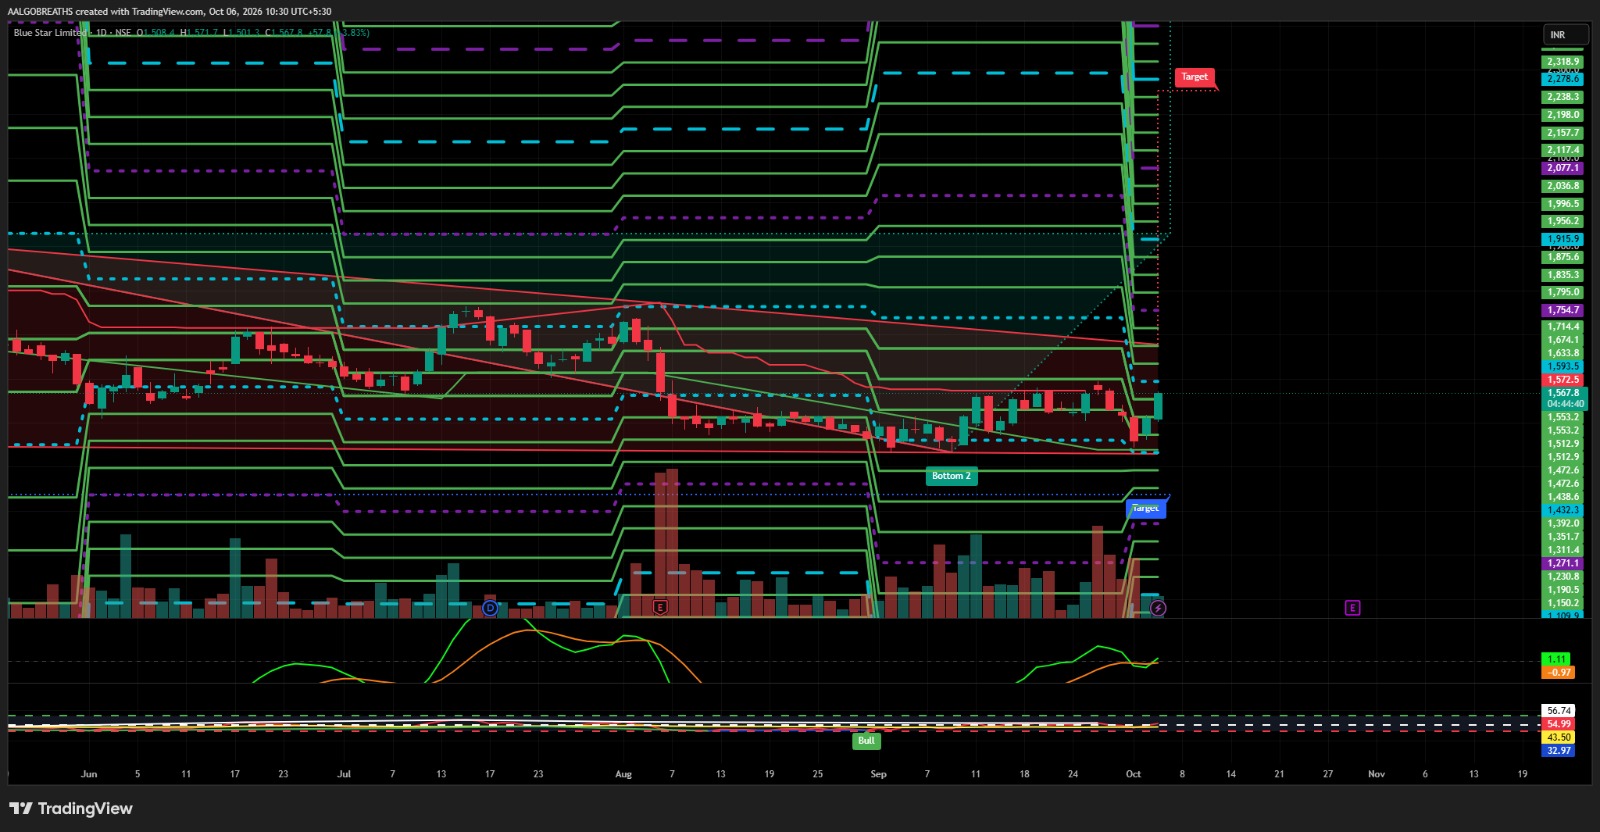Click the blue 32.97 indicator value
Viewport: 1600px width, 832px height.
(1559, 750)
